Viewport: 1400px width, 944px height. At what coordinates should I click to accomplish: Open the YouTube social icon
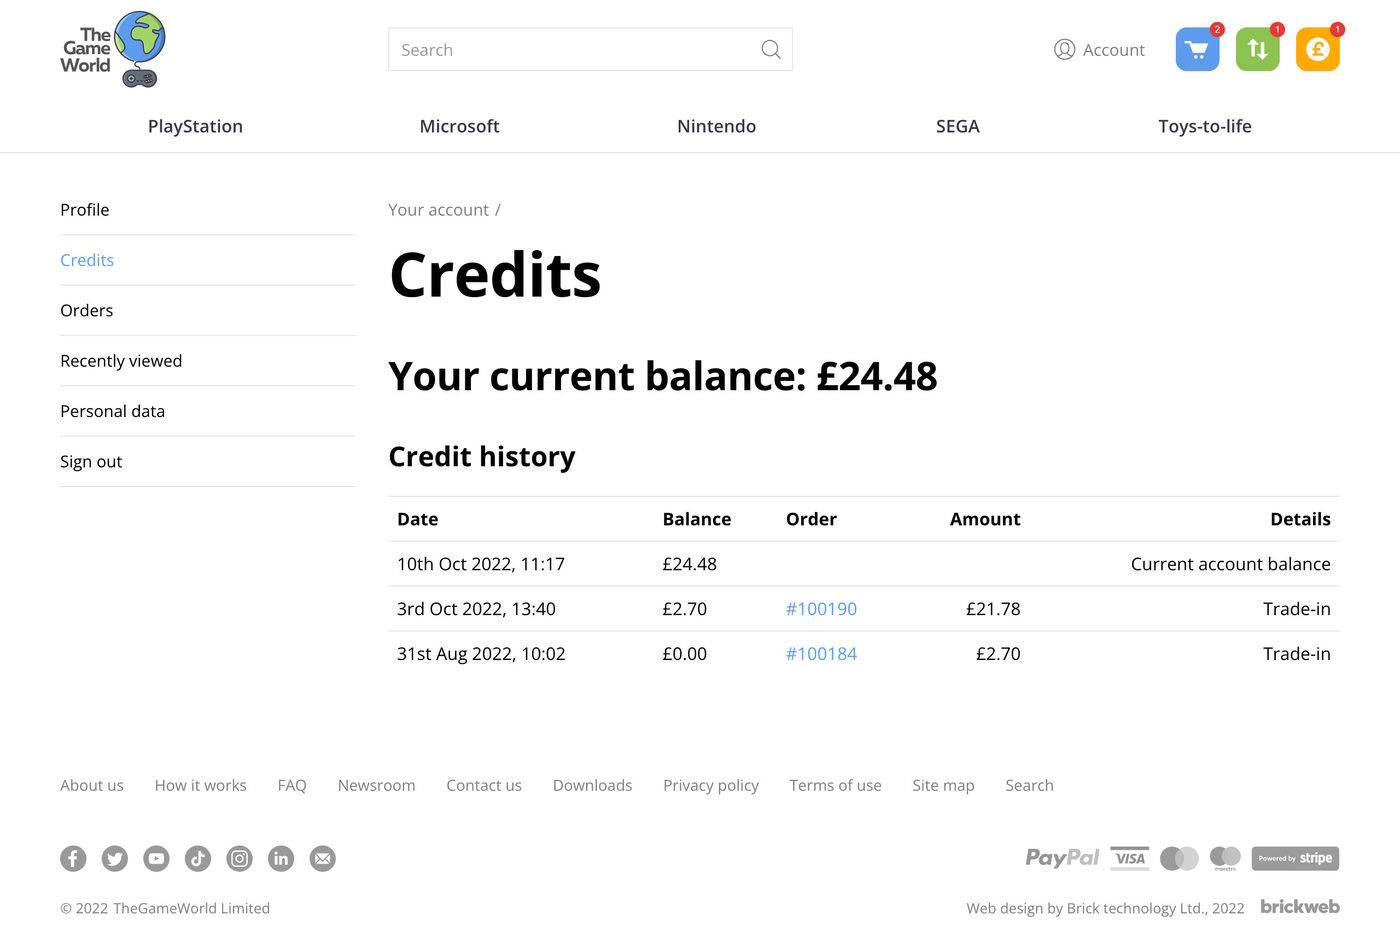coord(156,858)
